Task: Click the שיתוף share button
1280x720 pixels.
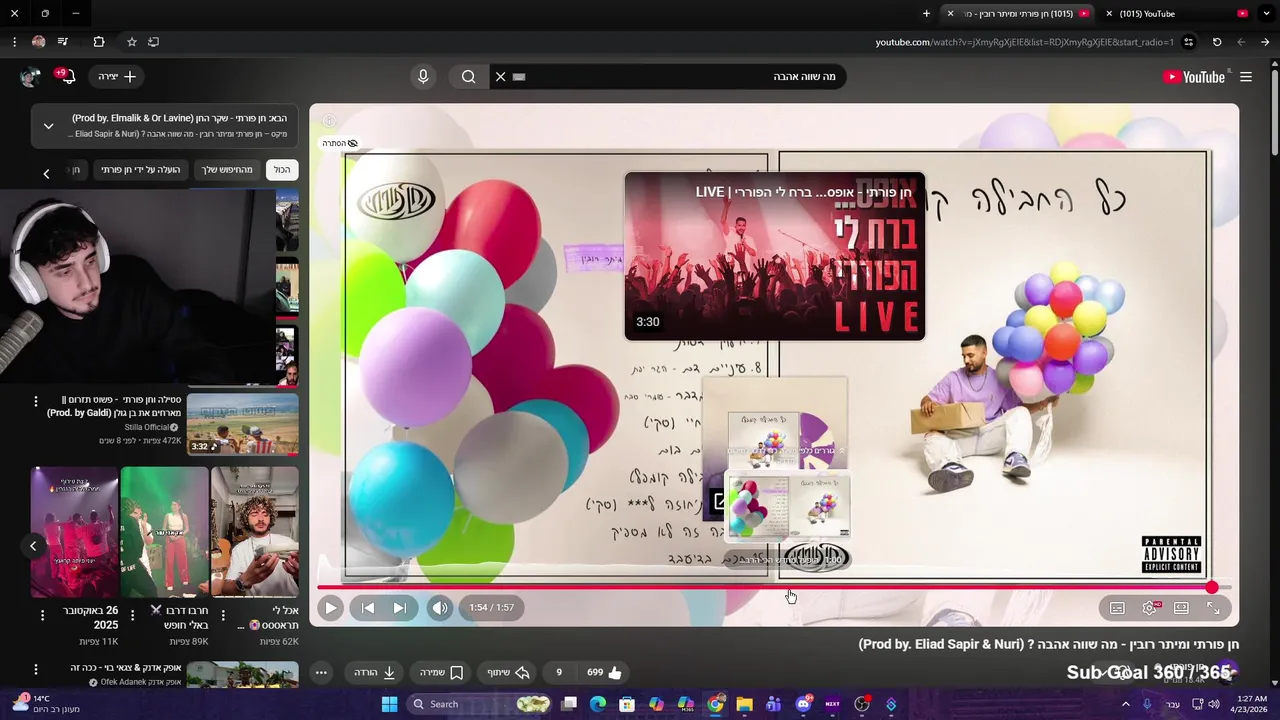Action: [507, 673]
